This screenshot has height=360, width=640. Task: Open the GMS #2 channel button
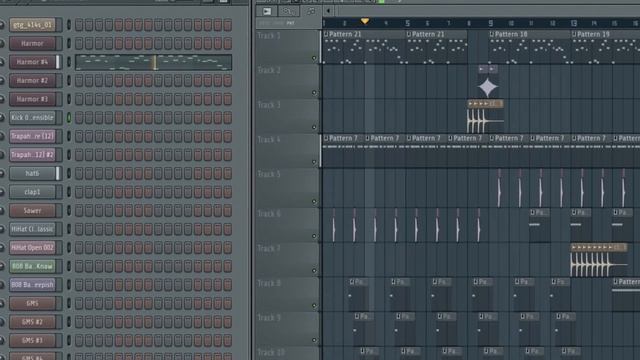pyautogui.click(x=32, y=322)
